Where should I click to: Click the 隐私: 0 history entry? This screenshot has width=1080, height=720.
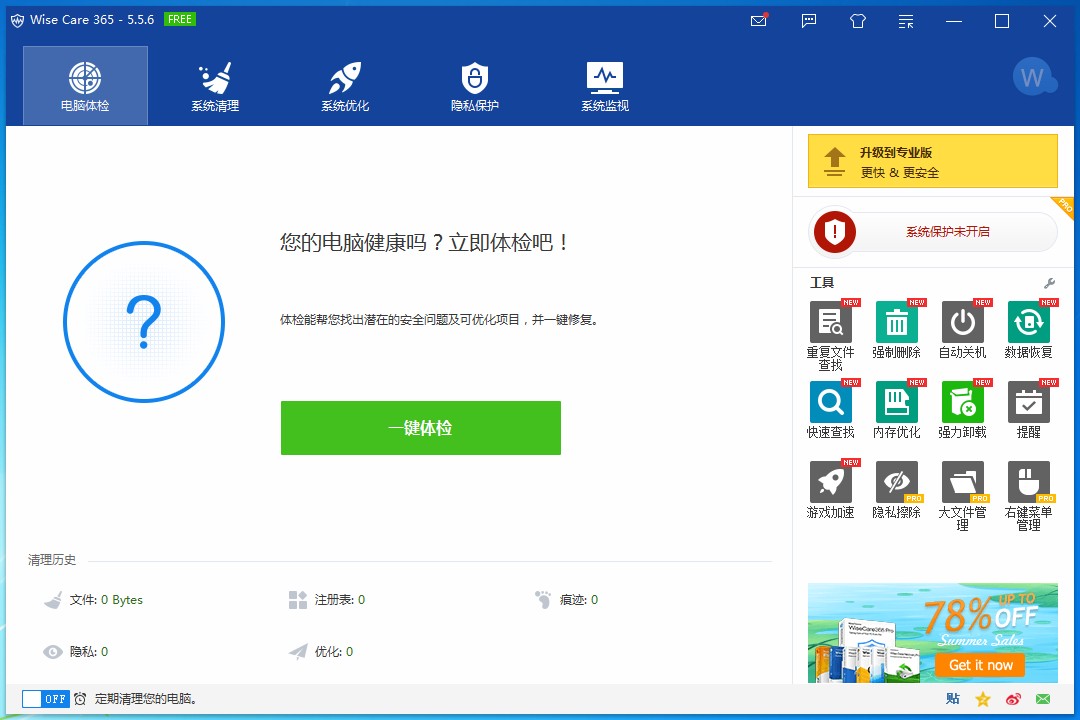pyautogui.click(x=76, y=652)
